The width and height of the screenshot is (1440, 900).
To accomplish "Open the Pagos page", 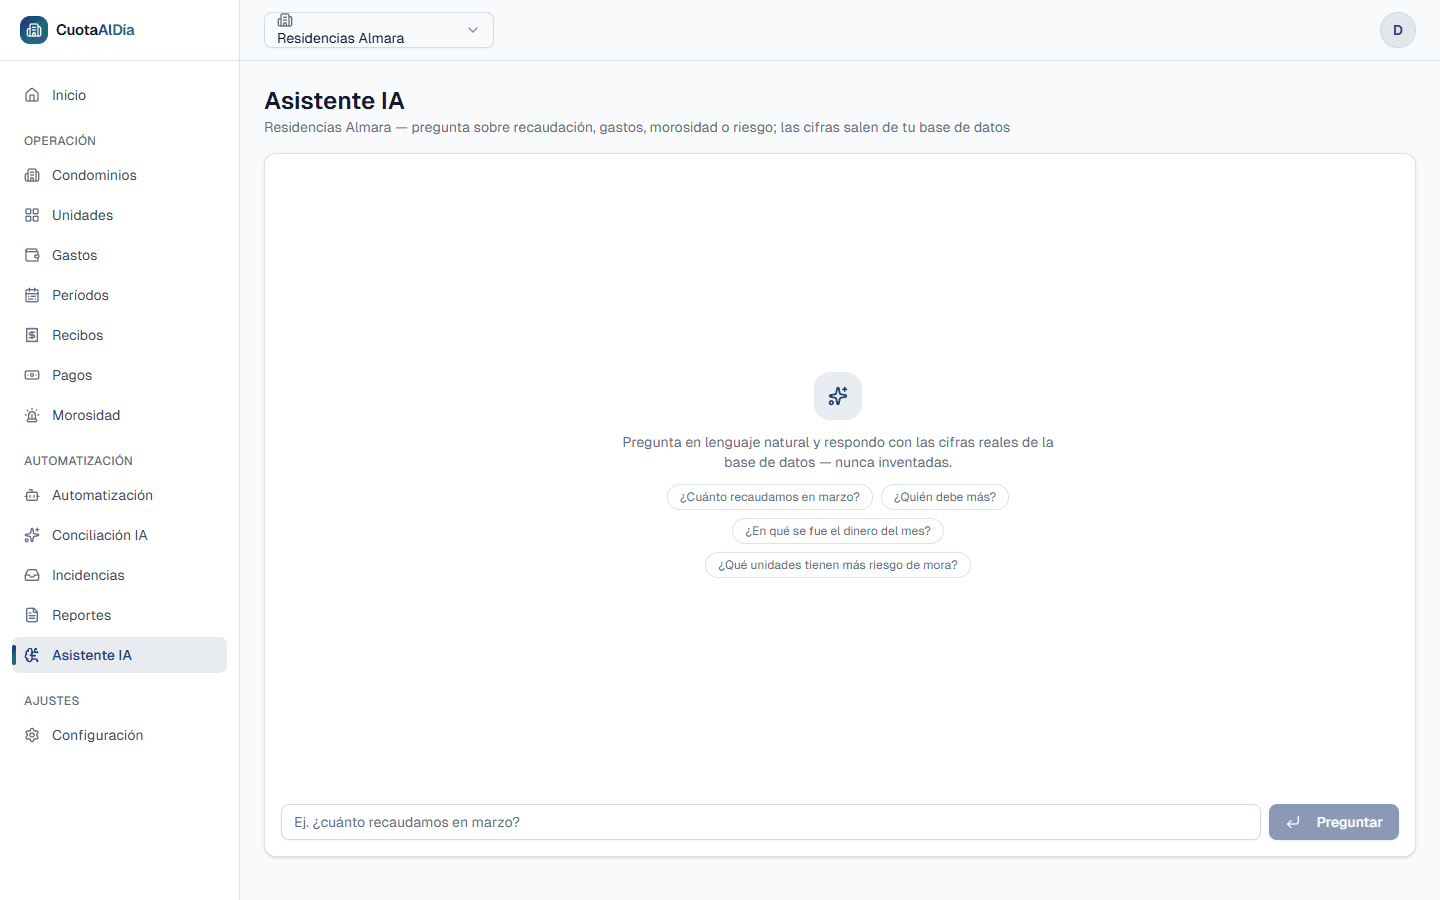I will 120,375.
